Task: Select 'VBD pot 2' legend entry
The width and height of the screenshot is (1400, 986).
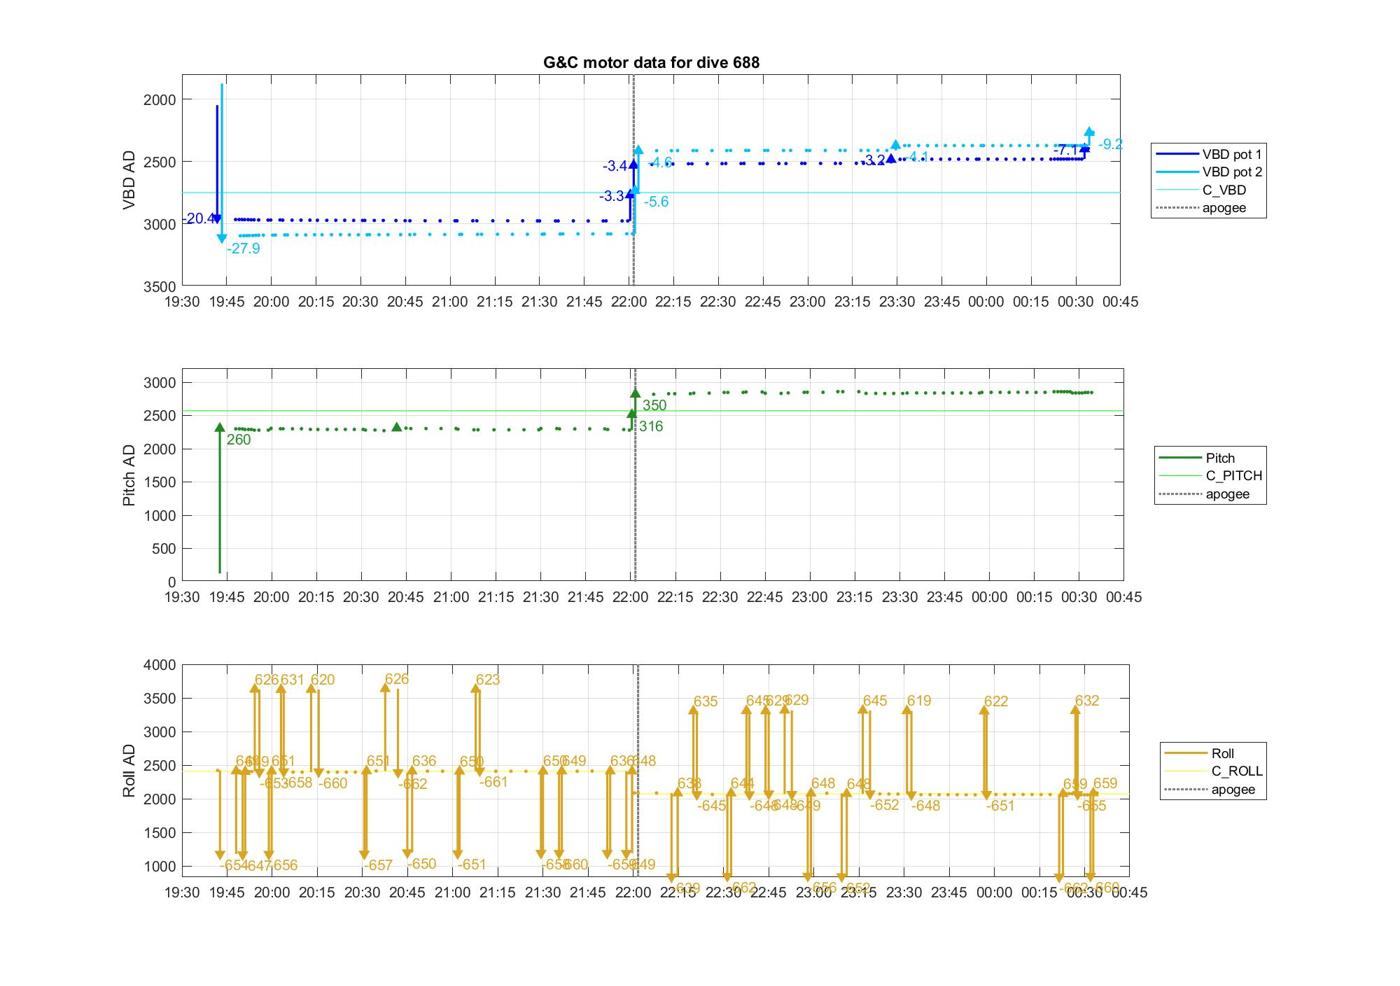Action: (x=1210, y=172)
